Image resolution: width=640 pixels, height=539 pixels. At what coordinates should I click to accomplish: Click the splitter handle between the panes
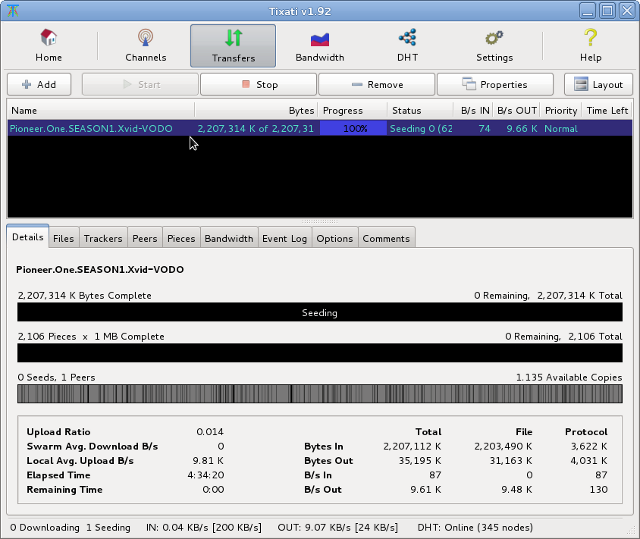(x=320, y=222)
